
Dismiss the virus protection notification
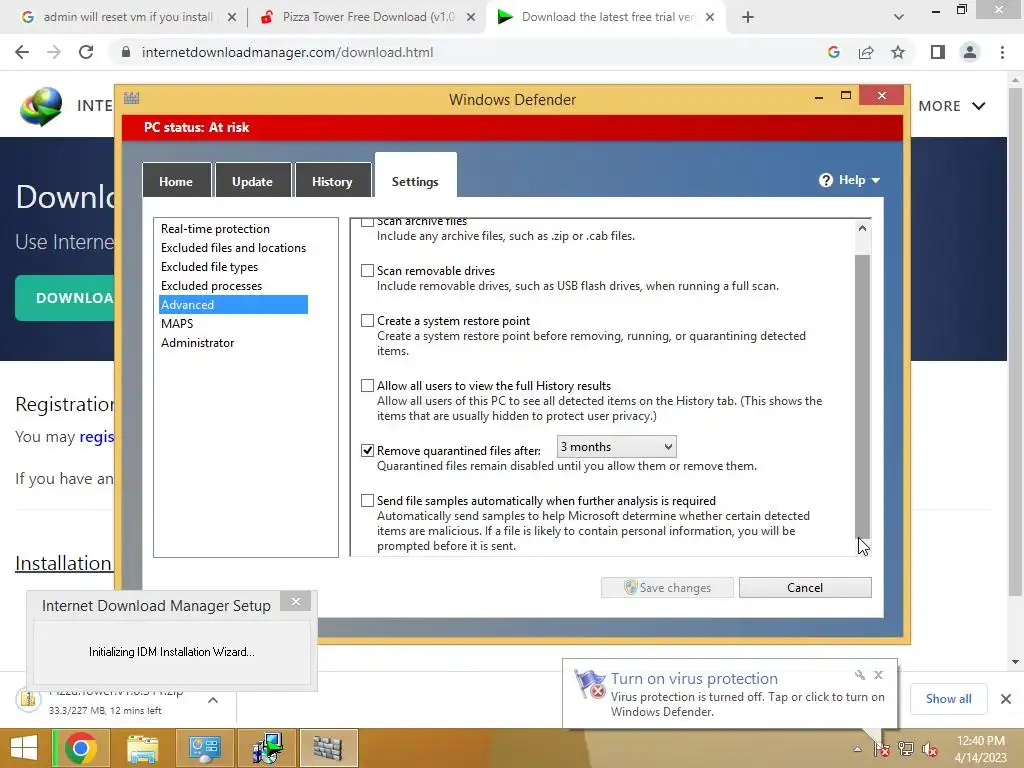878,675
